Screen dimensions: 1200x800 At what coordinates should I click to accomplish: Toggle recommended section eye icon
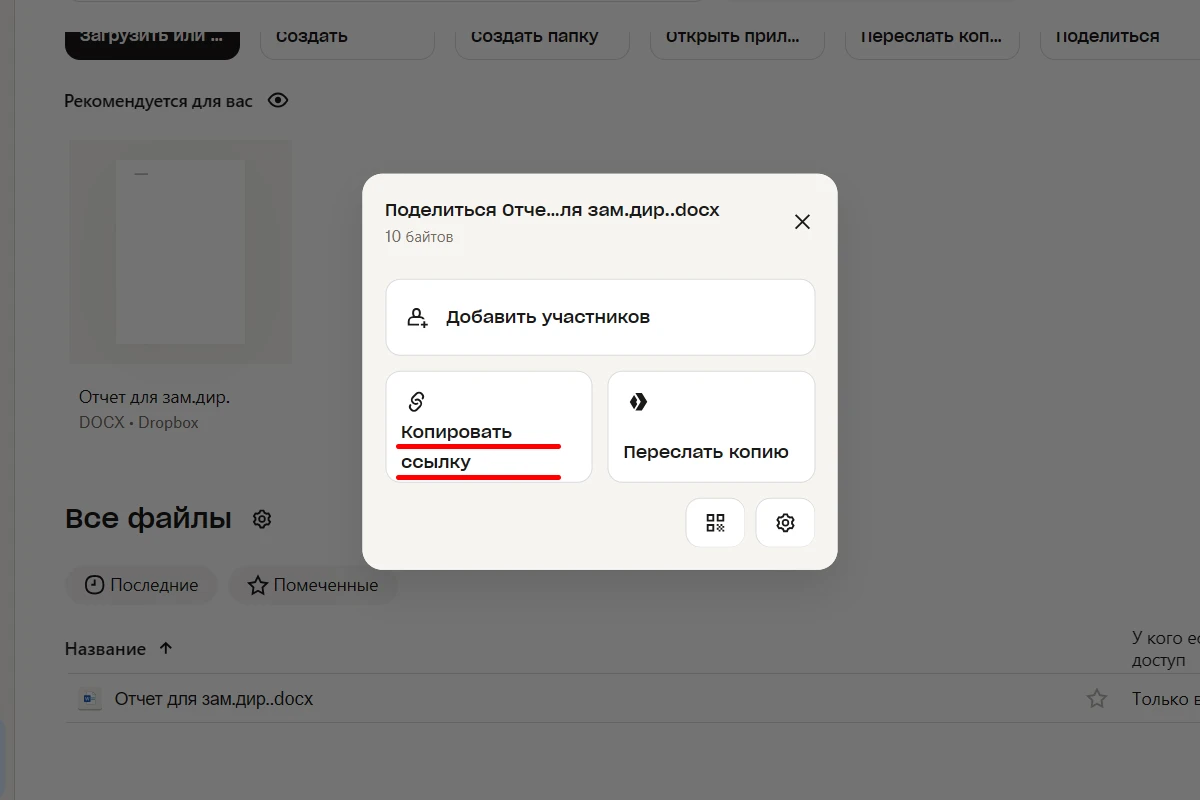coord(278,101)
